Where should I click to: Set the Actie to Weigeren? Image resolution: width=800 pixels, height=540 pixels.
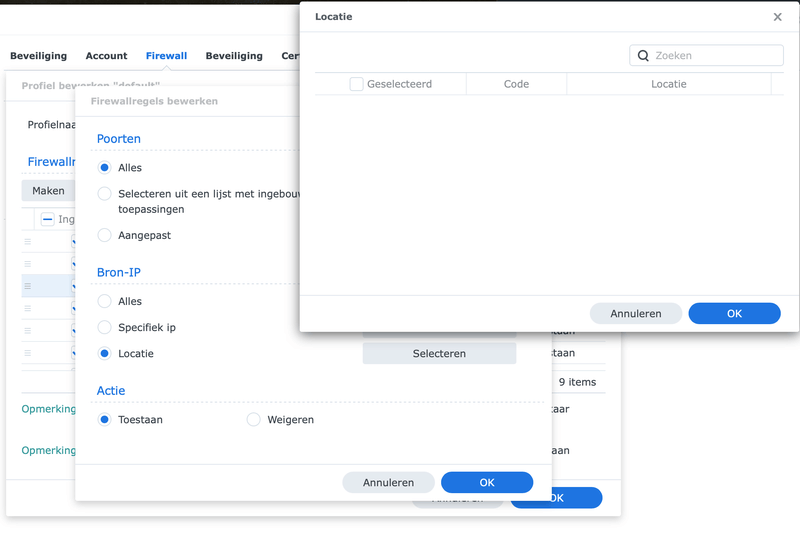pyautogui.click(x=253, y=420)
